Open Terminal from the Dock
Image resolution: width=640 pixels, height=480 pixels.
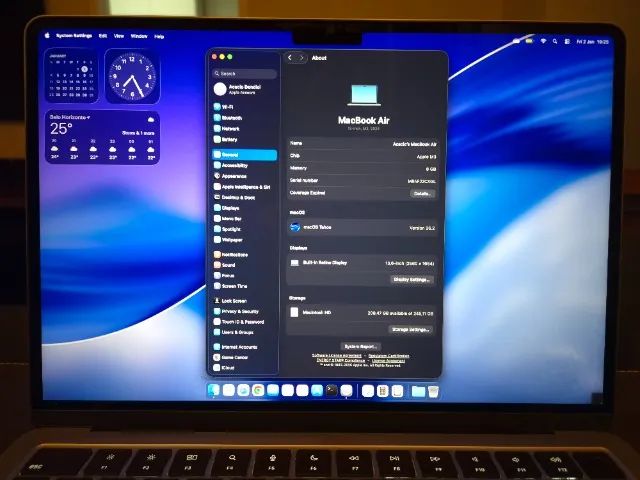click(332, 391)
